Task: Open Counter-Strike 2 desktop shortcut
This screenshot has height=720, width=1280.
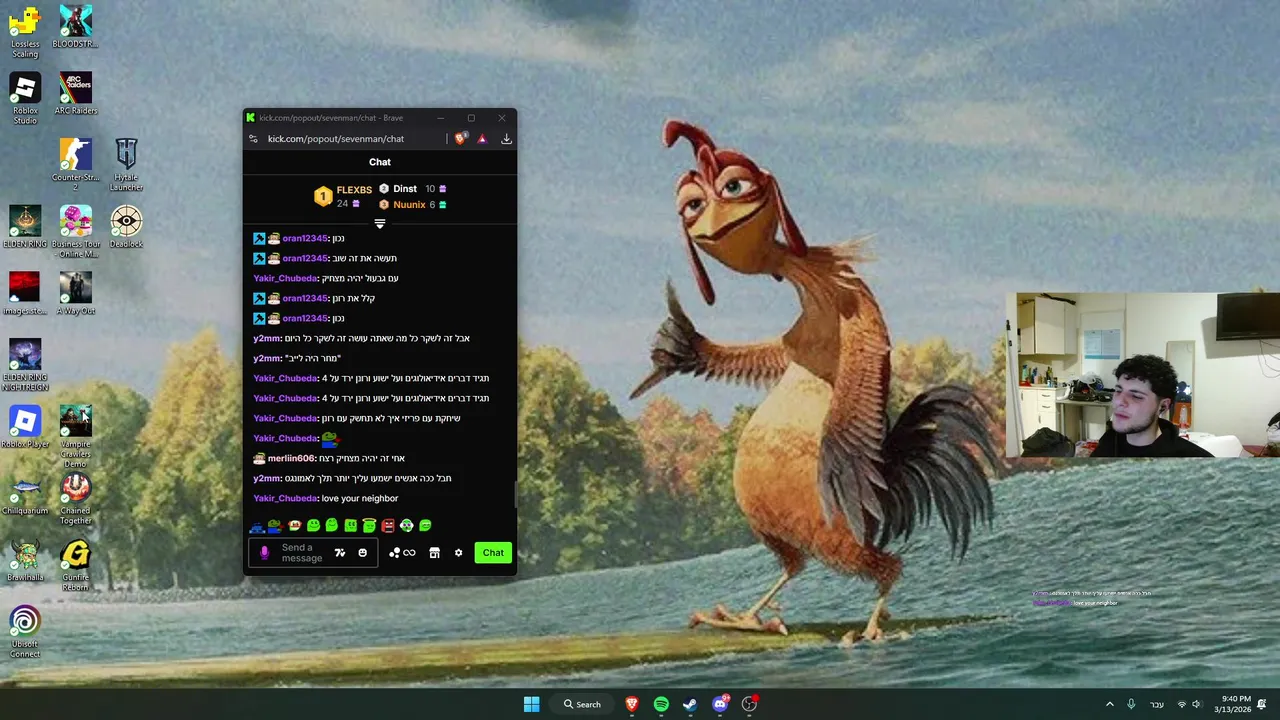Action: (x=75, y=165)
